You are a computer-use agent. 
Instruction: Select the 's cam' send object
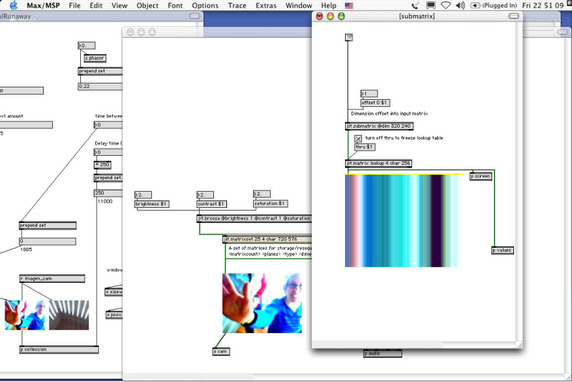tap(221, 351)
